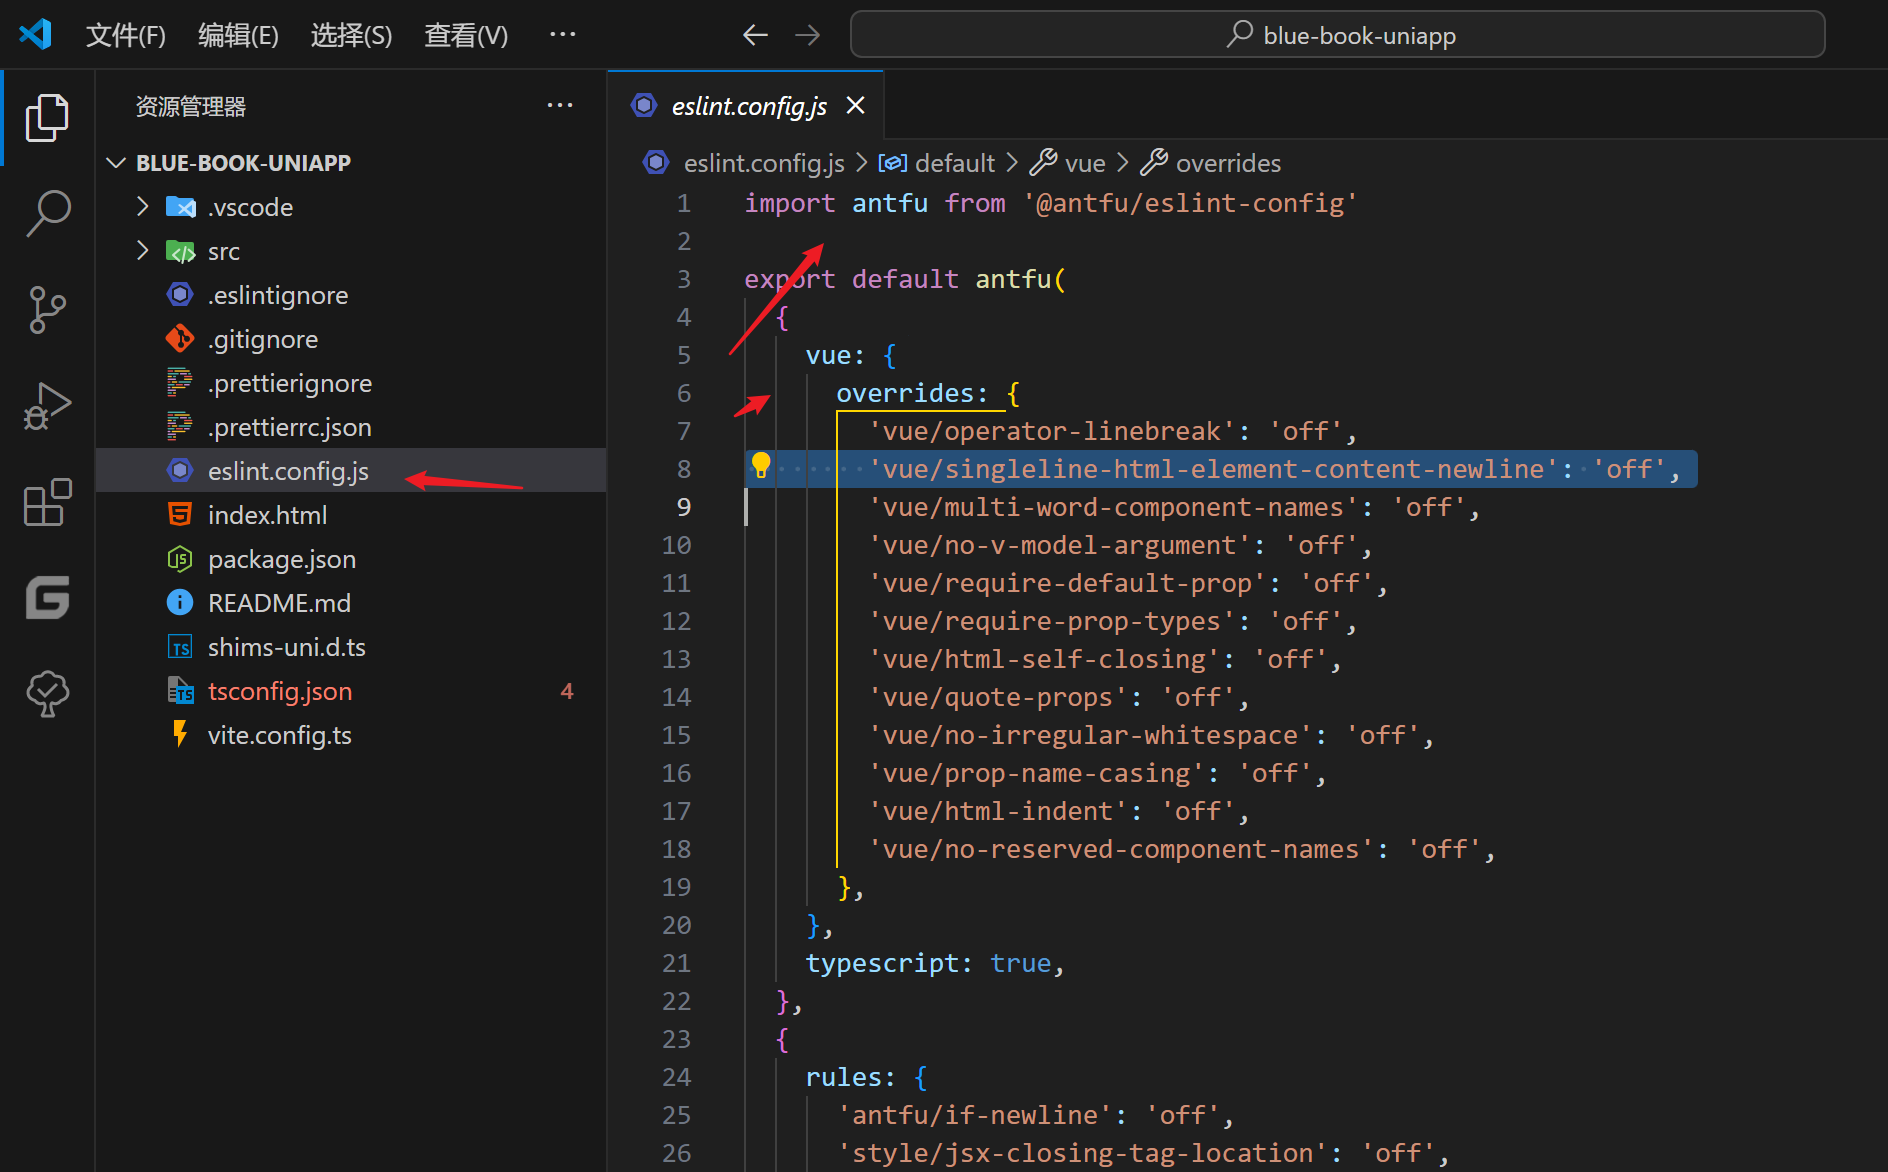Open the Gitee G icon view
The height and width of the screenshot is (1172, 1888).
tap(47, 598)
